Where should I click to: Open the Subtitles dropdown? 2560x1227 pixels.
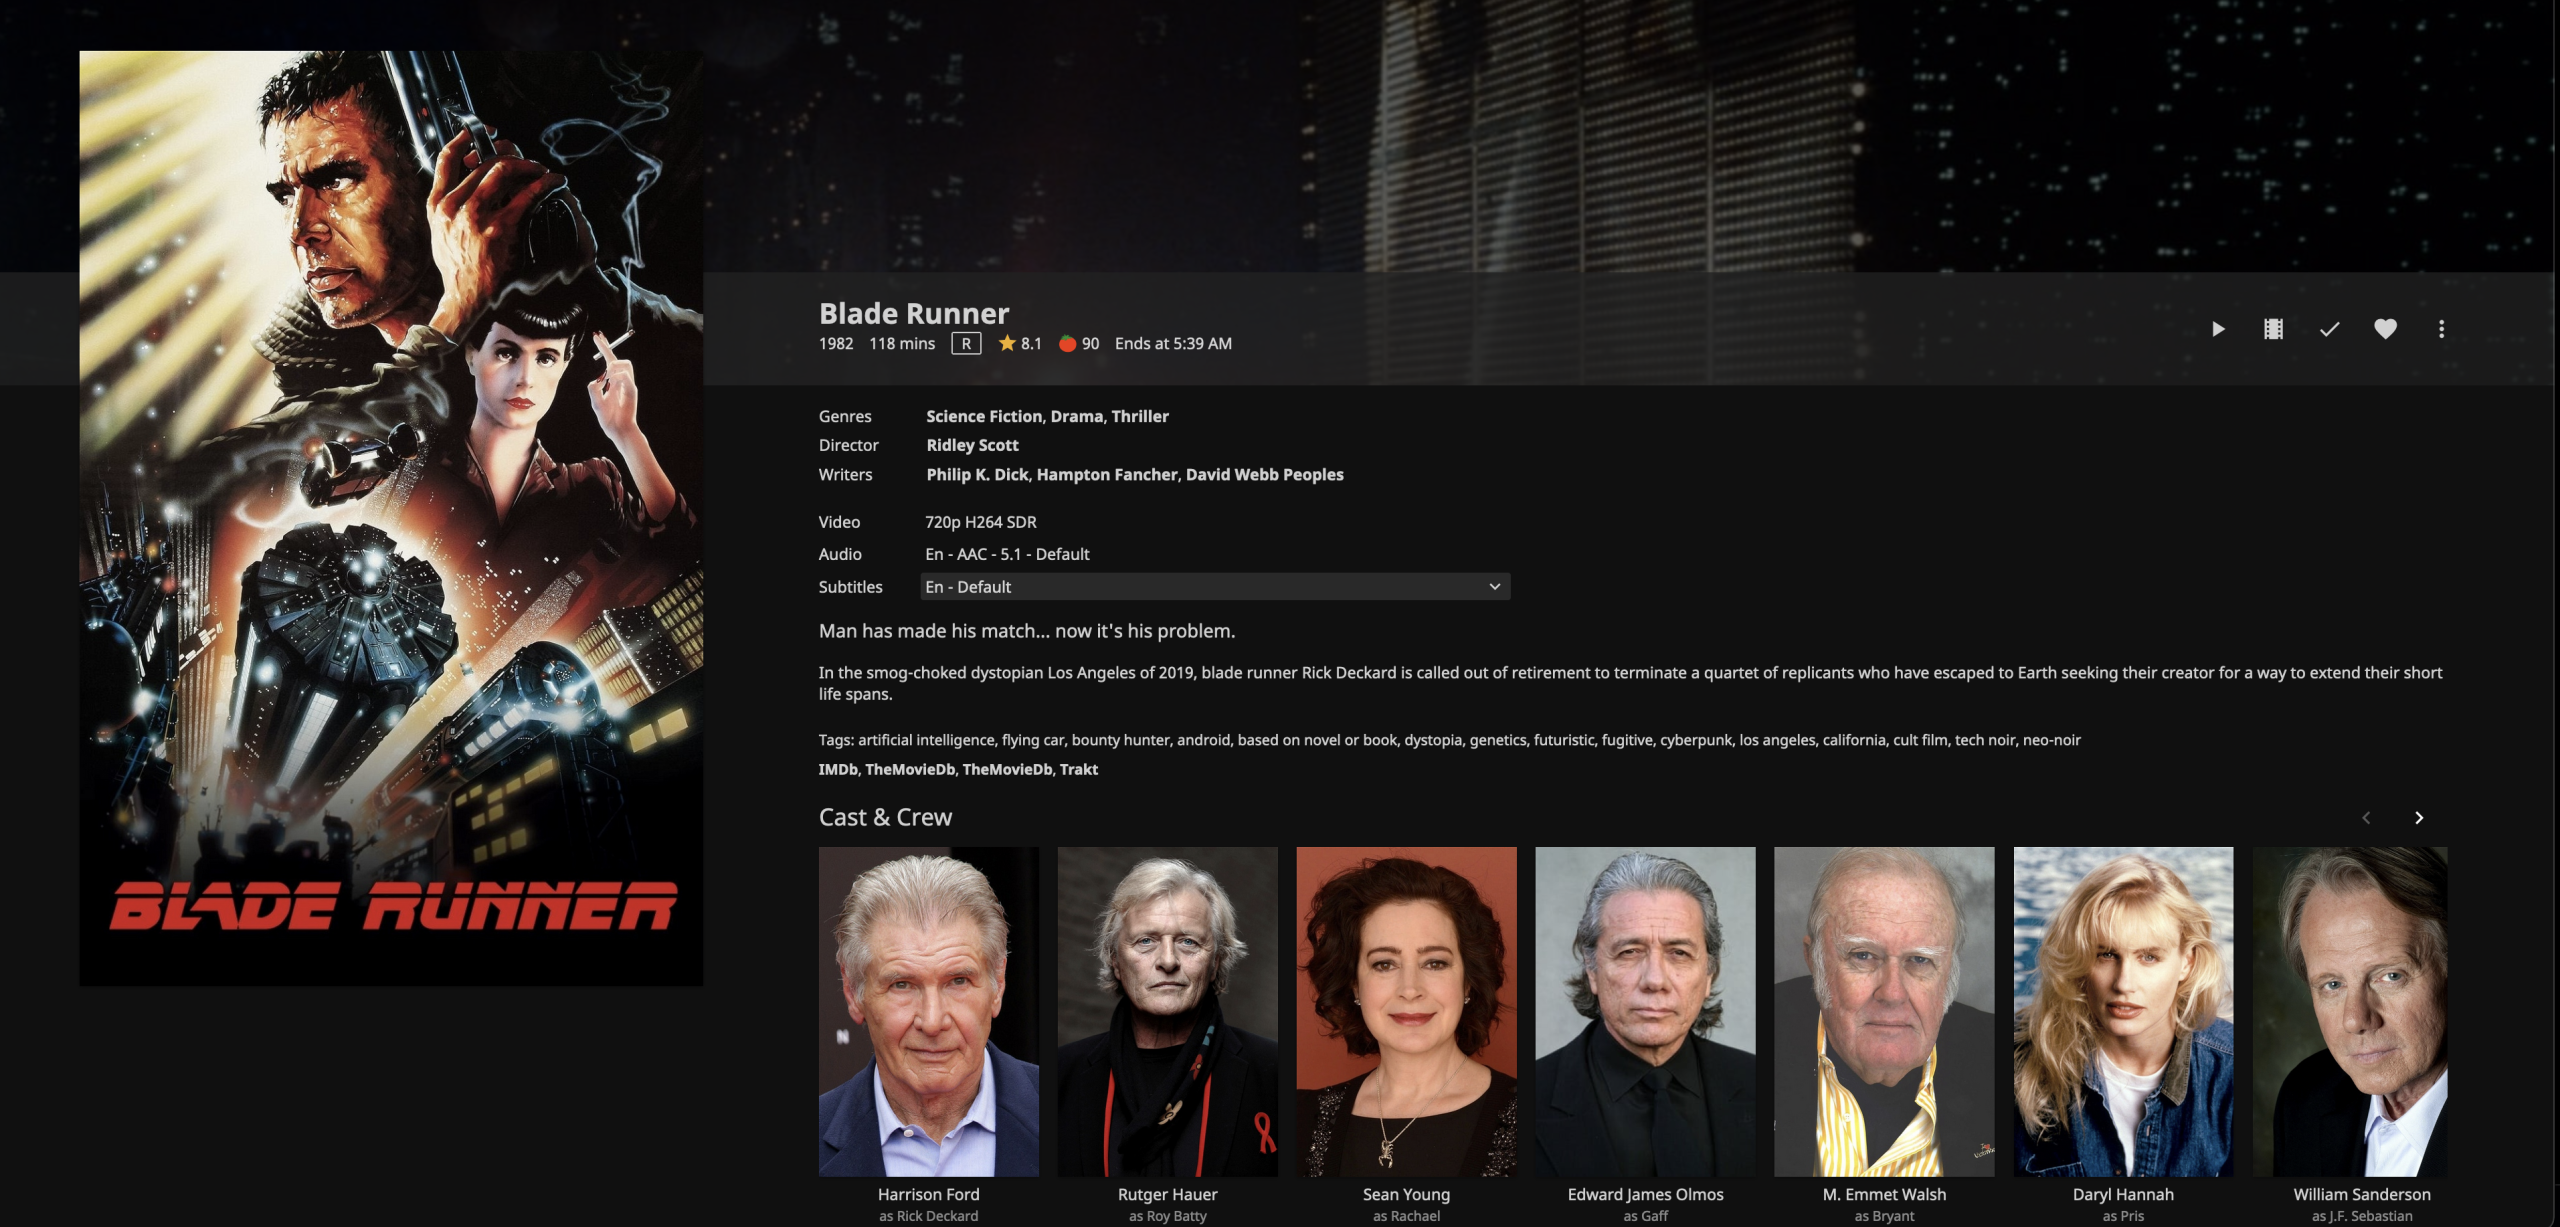1214,587
